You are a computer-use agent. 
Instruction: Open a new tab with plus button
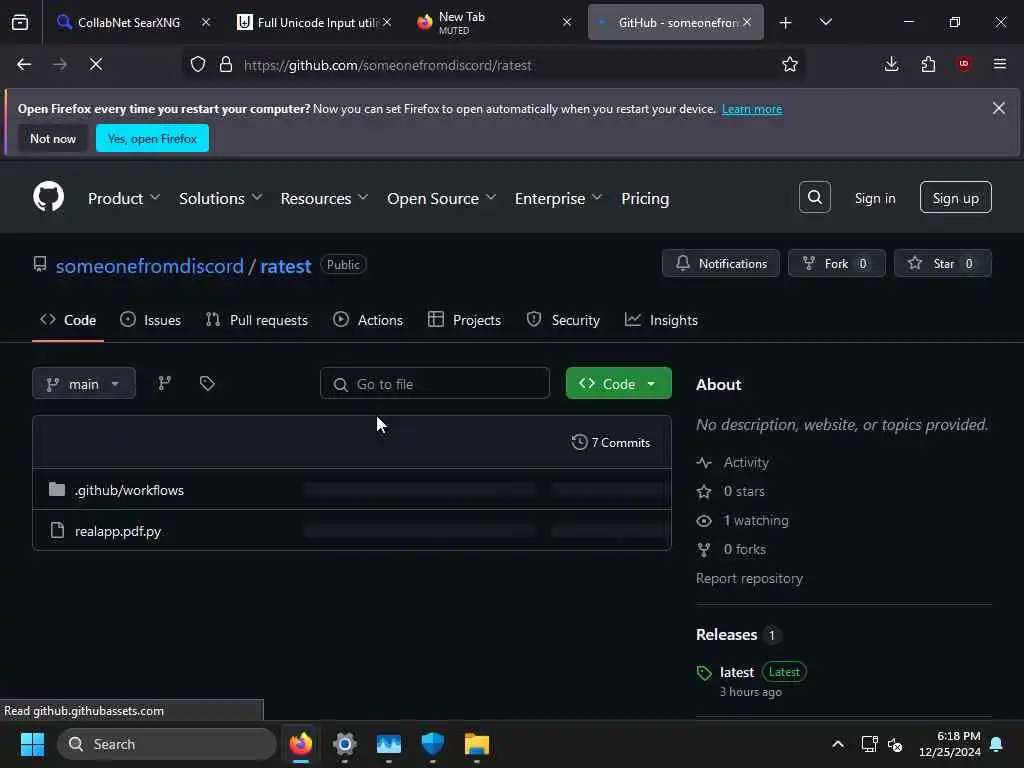click(786, 22)
